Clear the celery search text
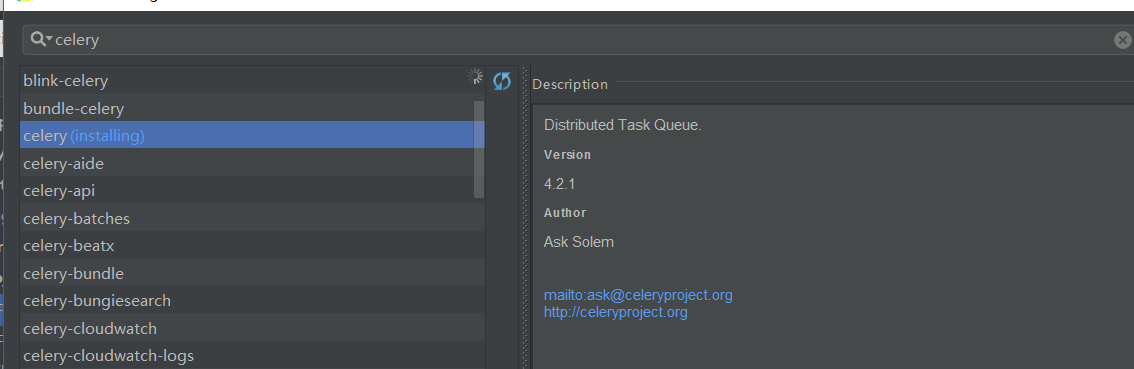This screenshot has height=369, width=1134. [x=1122, y=41]
